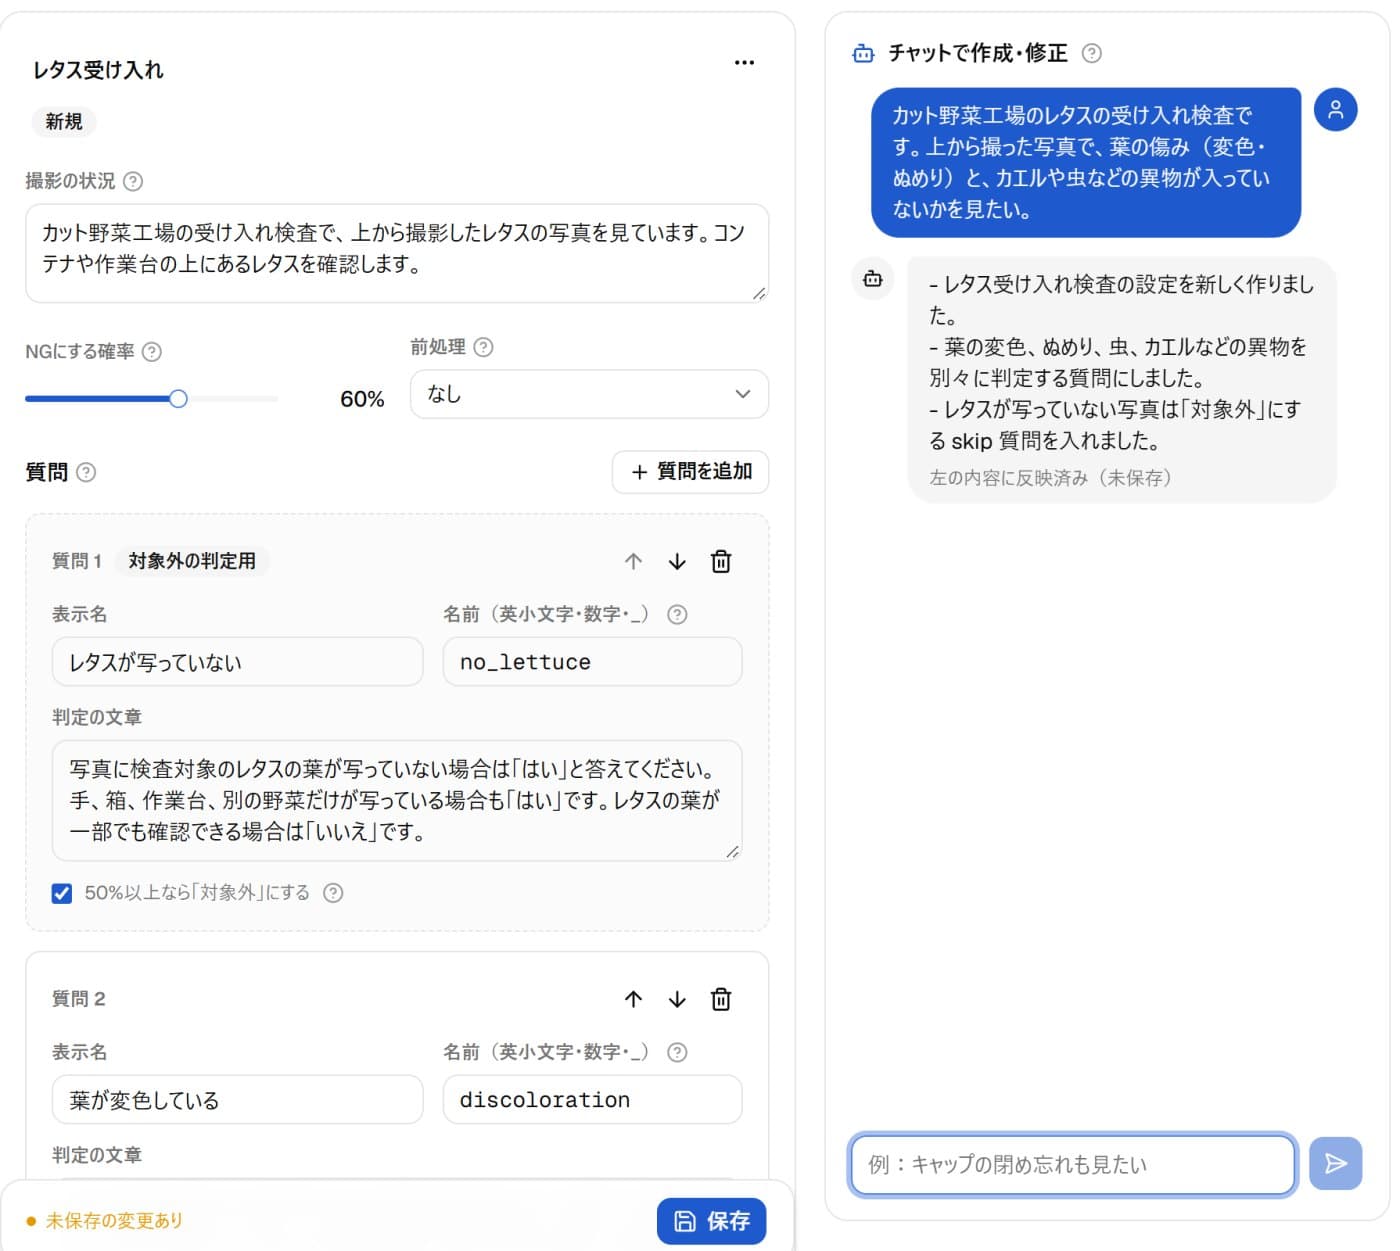Move 質問 1 up with arrow icon

click(633, 561)
